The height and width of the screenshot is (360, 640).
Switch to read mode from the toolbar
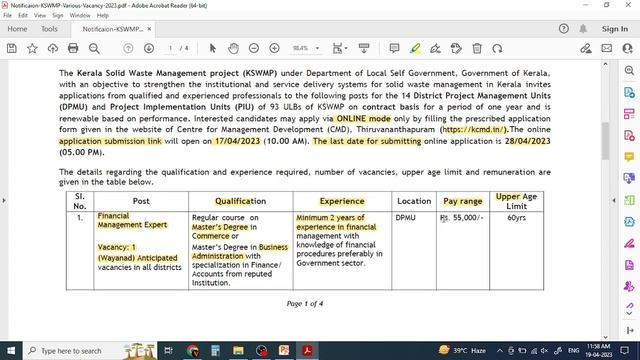(x=364, y=49)
